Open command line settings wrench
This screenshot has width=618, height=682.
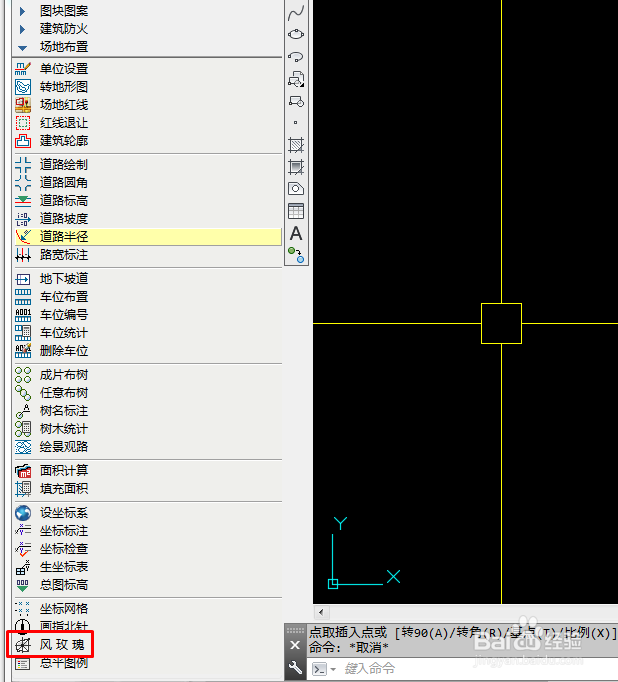(x=295, y=667)
